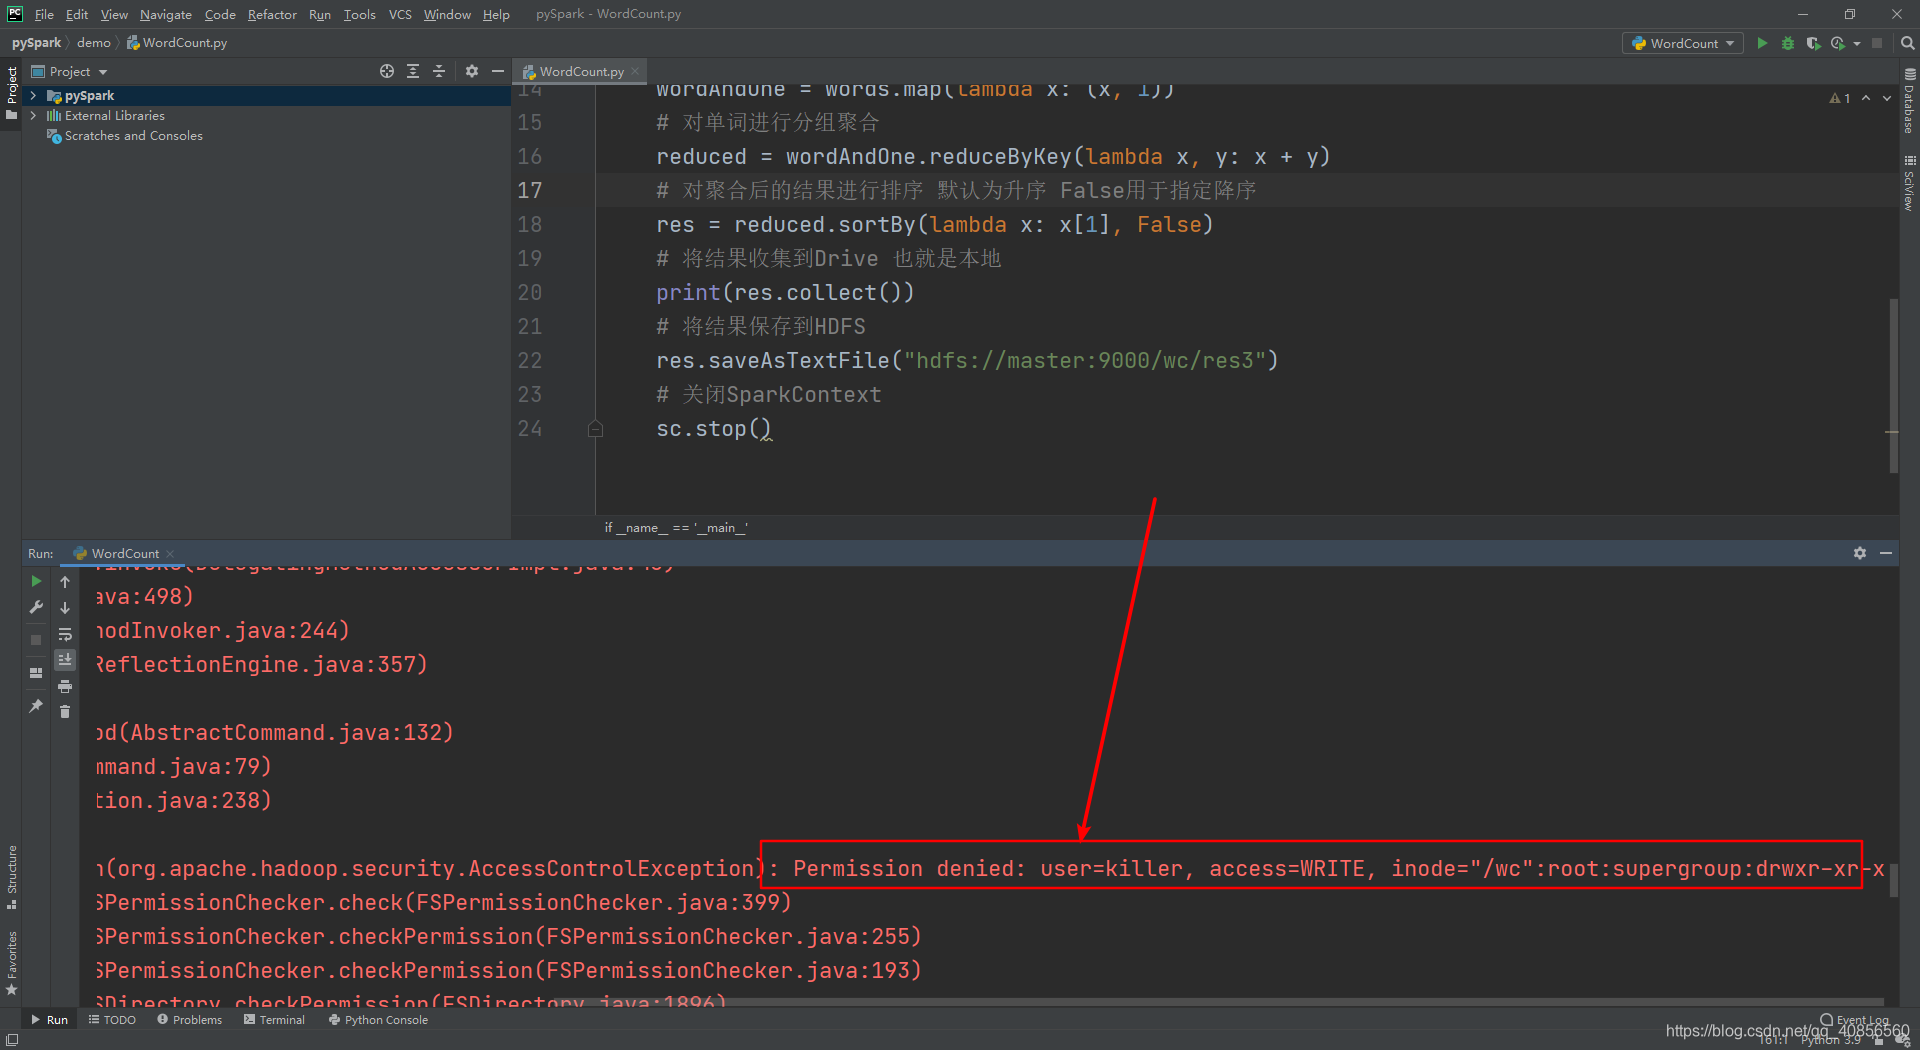Click demo in breadcrumb path
The height and width of the screenshot is (1050, 1920).
pyautogui.click(x=94, y=43)
